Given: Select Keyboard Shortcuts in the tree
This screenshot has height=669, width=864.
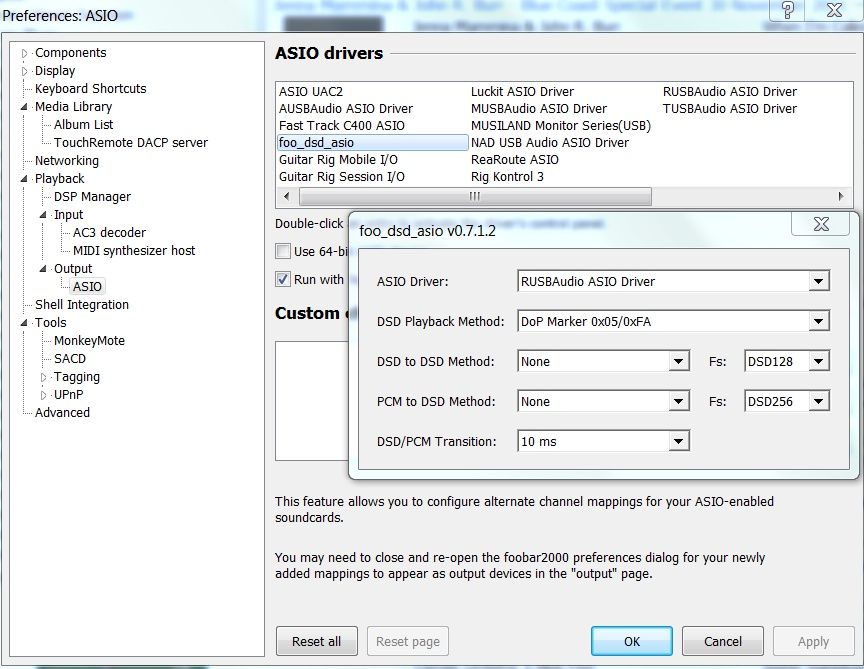Looking at the screenshot, I should [x=90, y=89].
